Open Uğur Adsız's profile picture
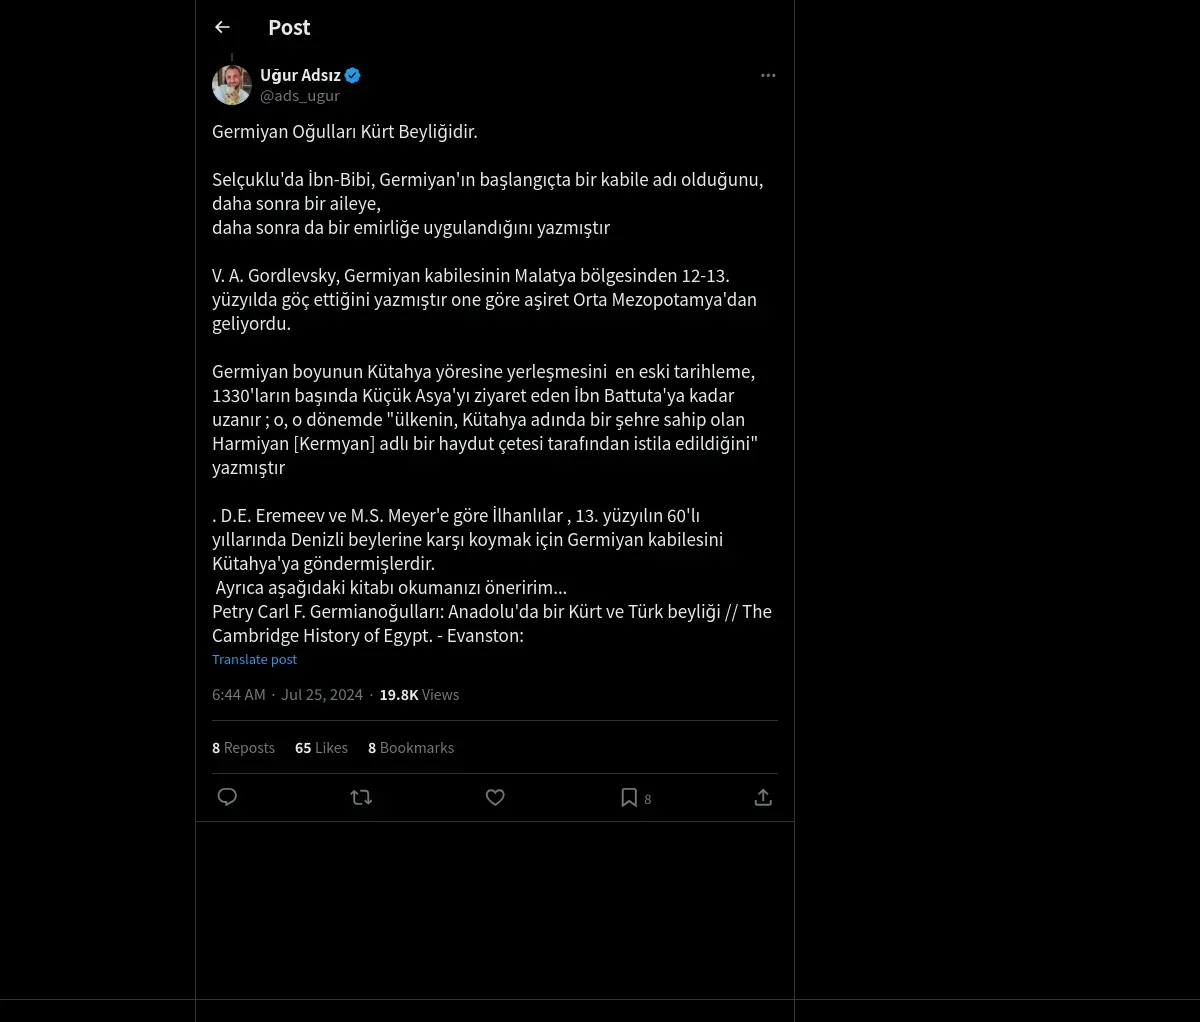This screenshot has width=1200, height=1022. point(232,85)
